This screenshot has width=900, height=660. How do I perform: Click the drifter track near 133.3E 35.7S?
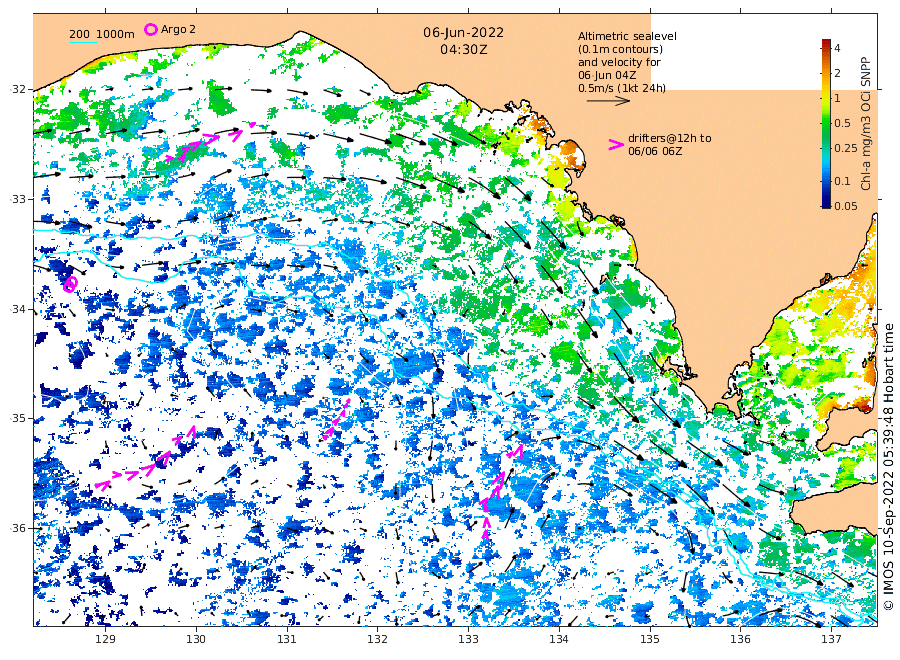(501, 492)
